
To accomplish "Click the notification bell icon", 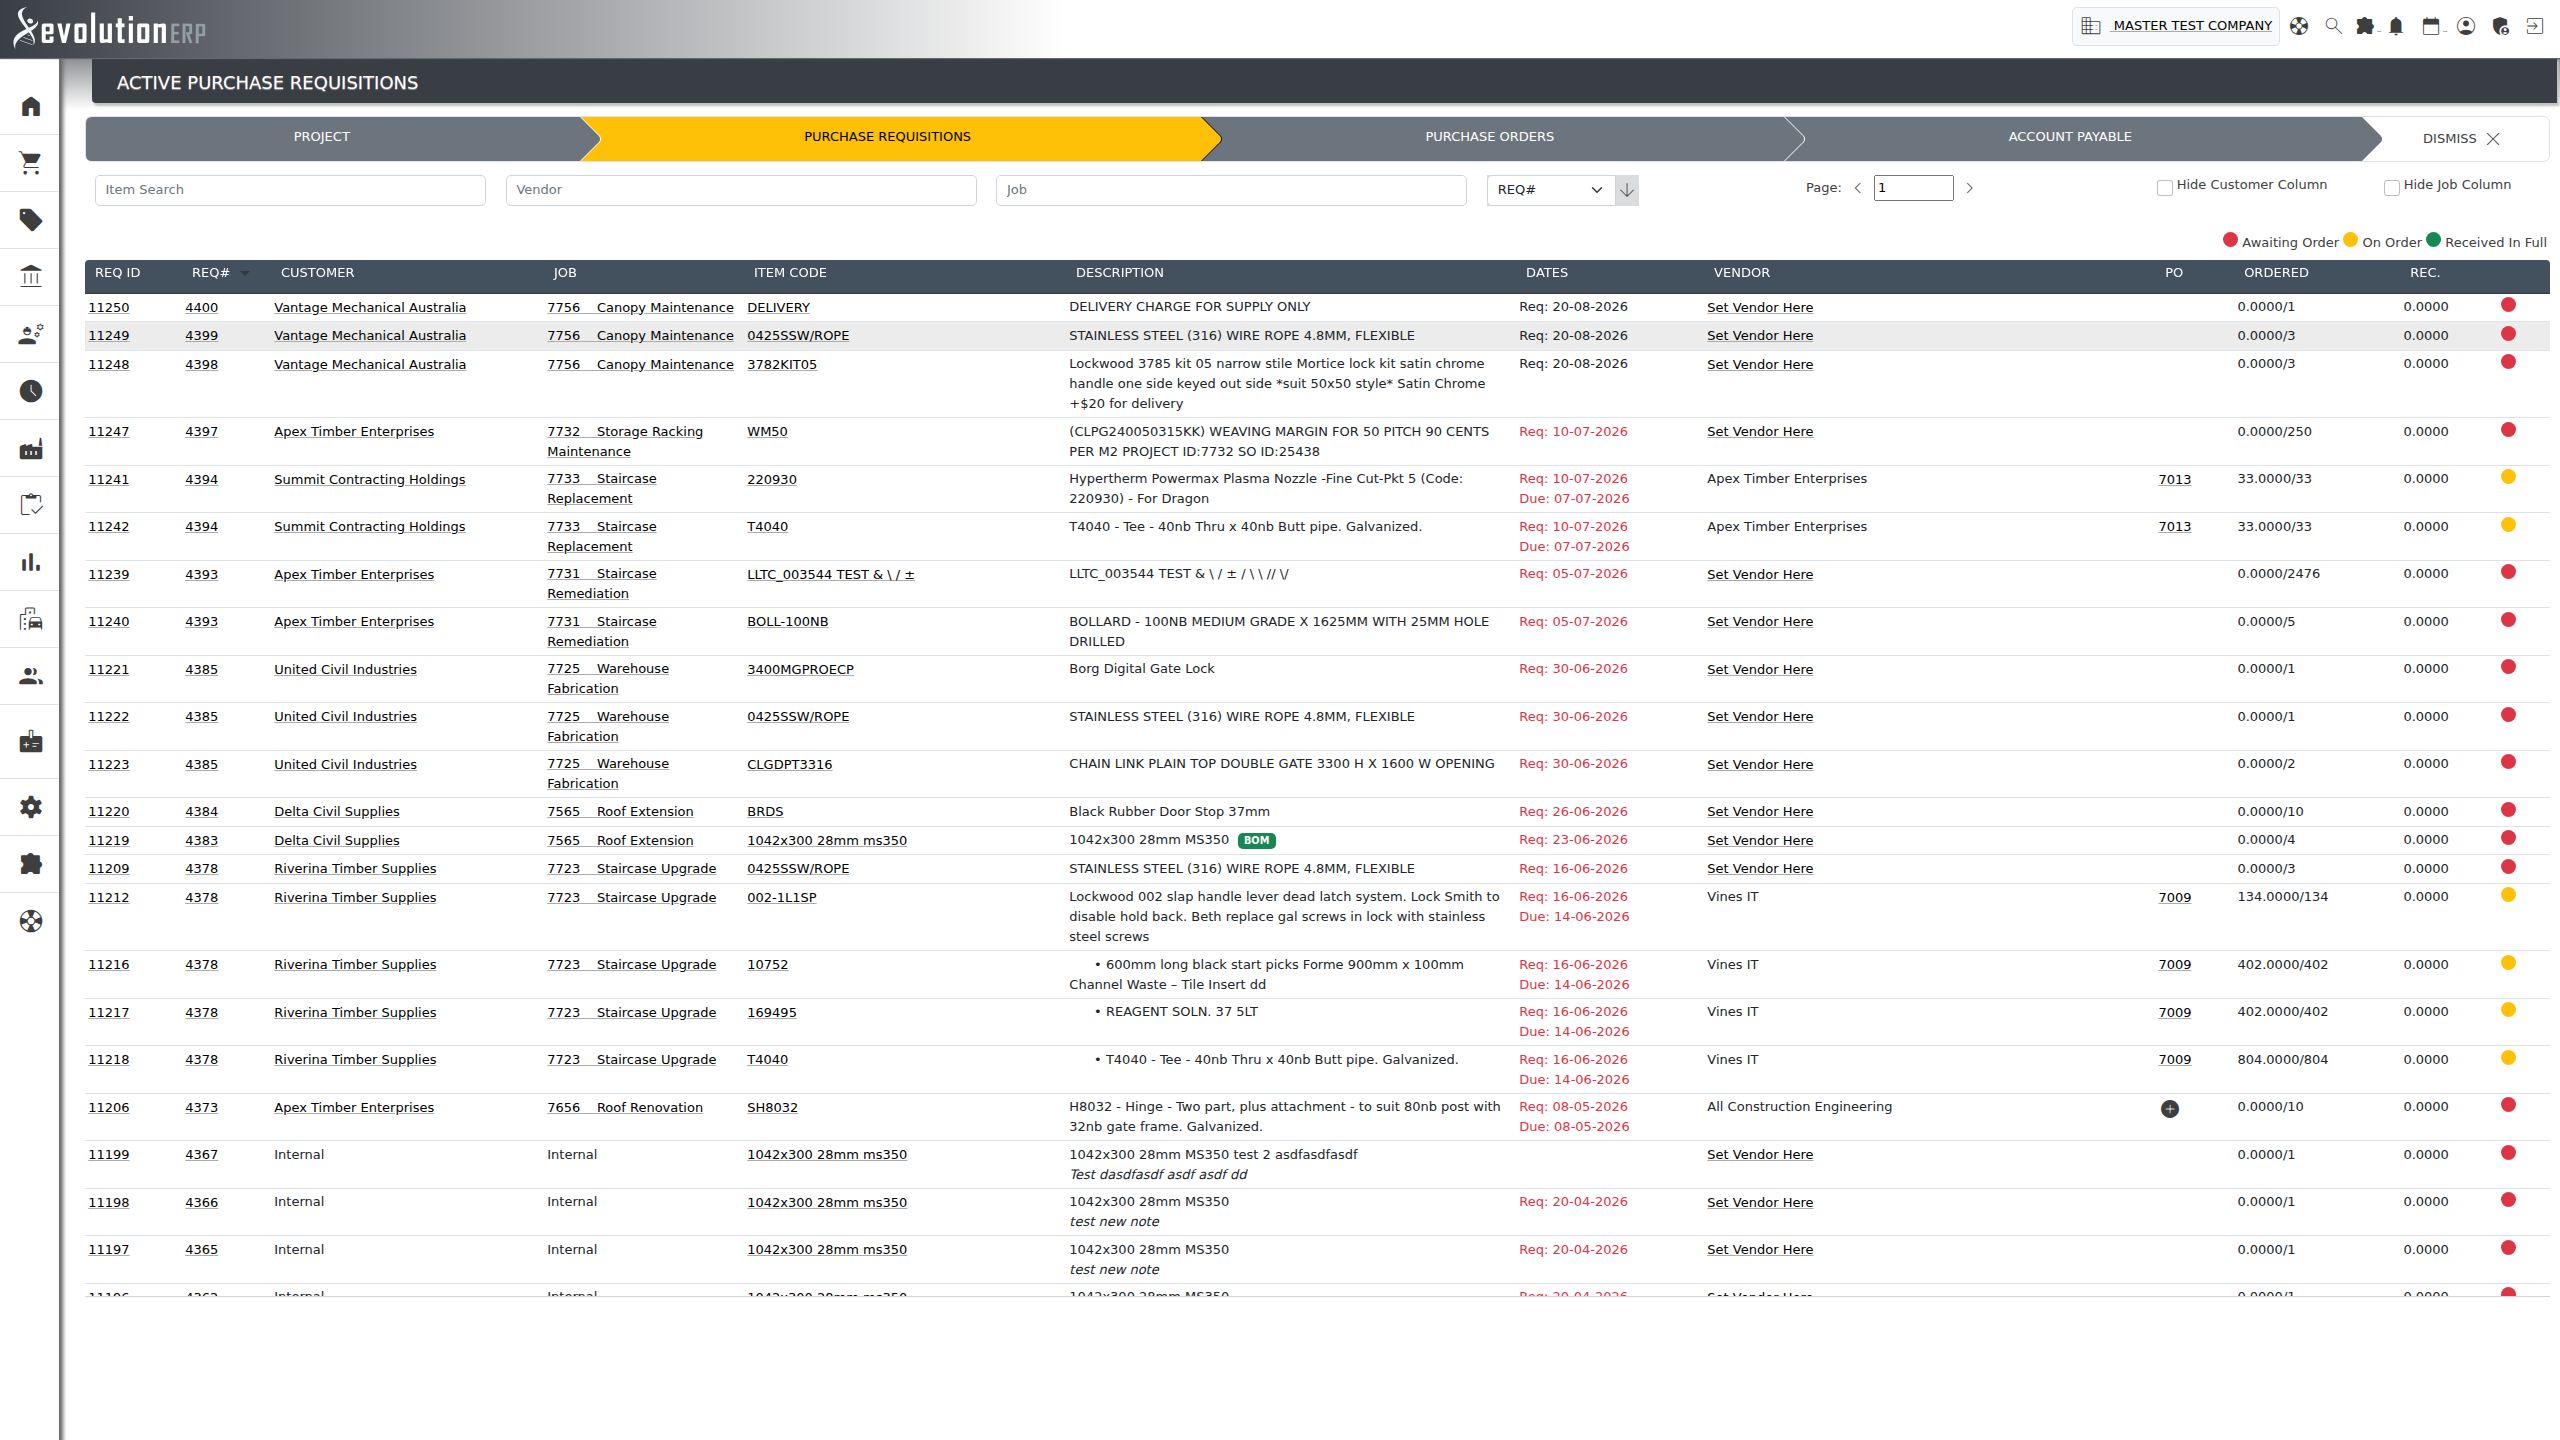I will (x=2396, y=26).
